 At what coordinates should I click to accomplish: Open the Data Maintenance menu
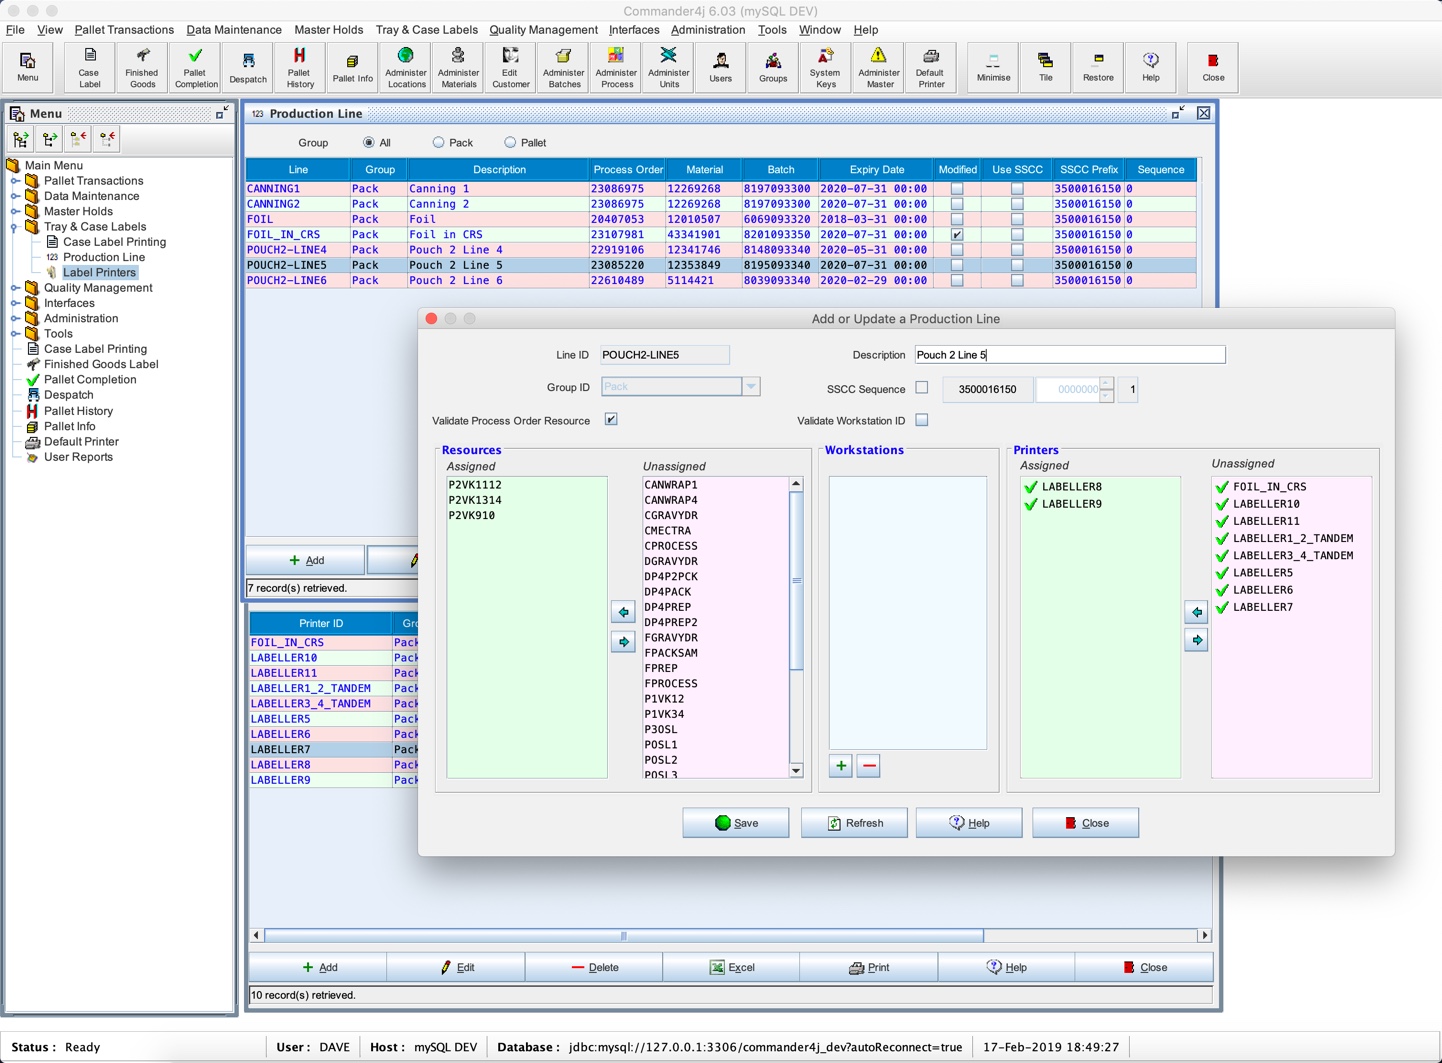click(234, 30)
